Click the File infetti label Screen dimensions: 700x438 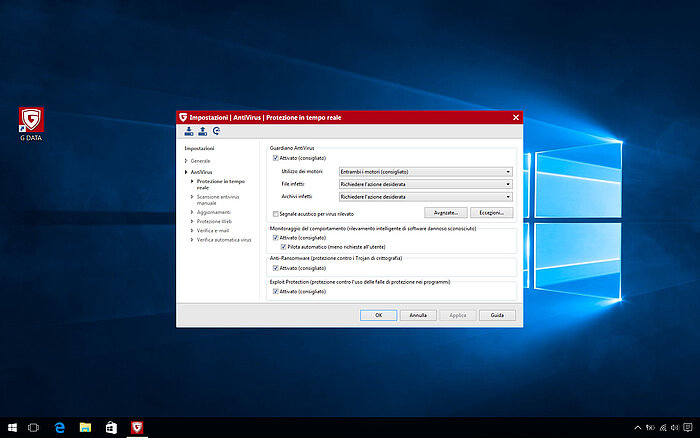pos(293,184)
